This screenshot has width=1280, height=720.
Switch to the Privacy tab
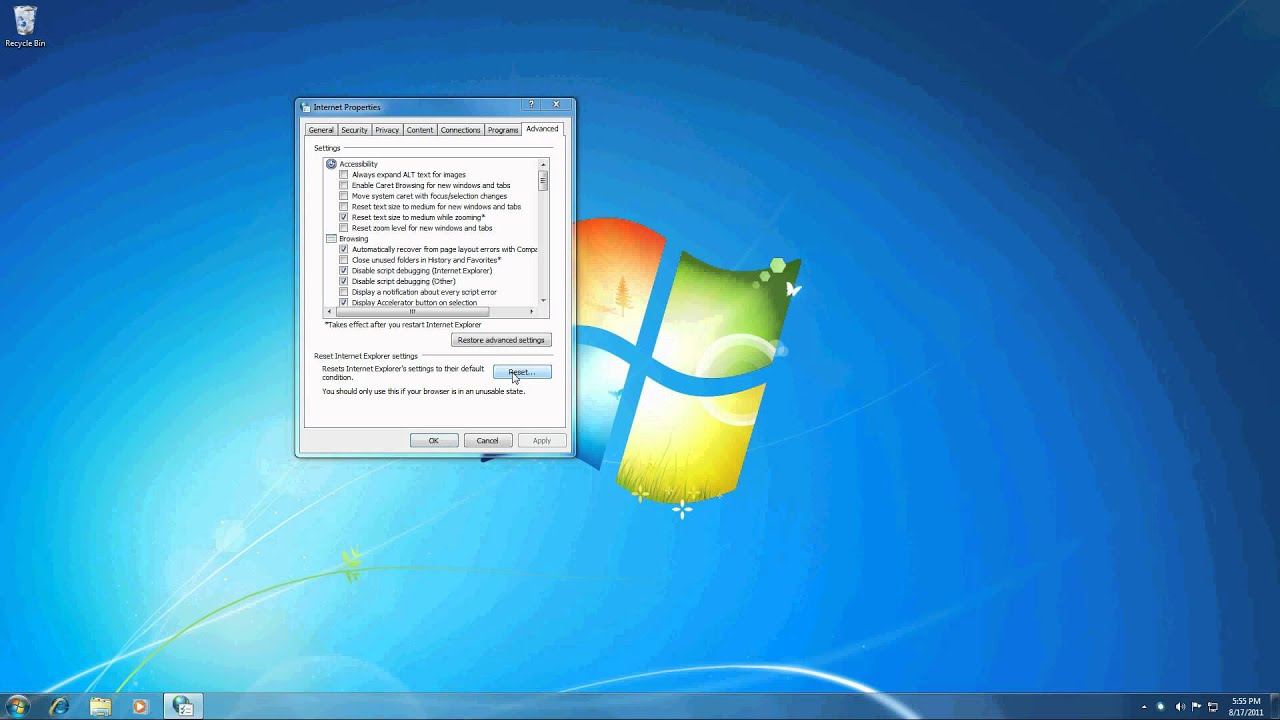coord(387,130)
